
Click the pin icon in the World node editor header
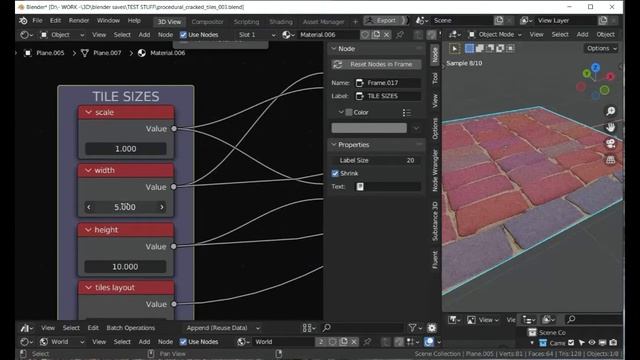[x=367, y=342]
